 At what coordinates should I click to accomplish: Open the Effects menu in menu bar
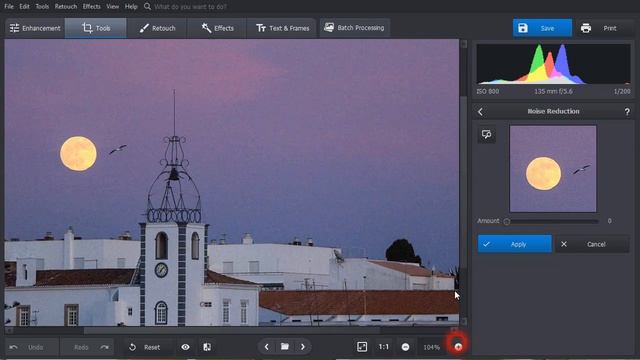coord(91,7)
